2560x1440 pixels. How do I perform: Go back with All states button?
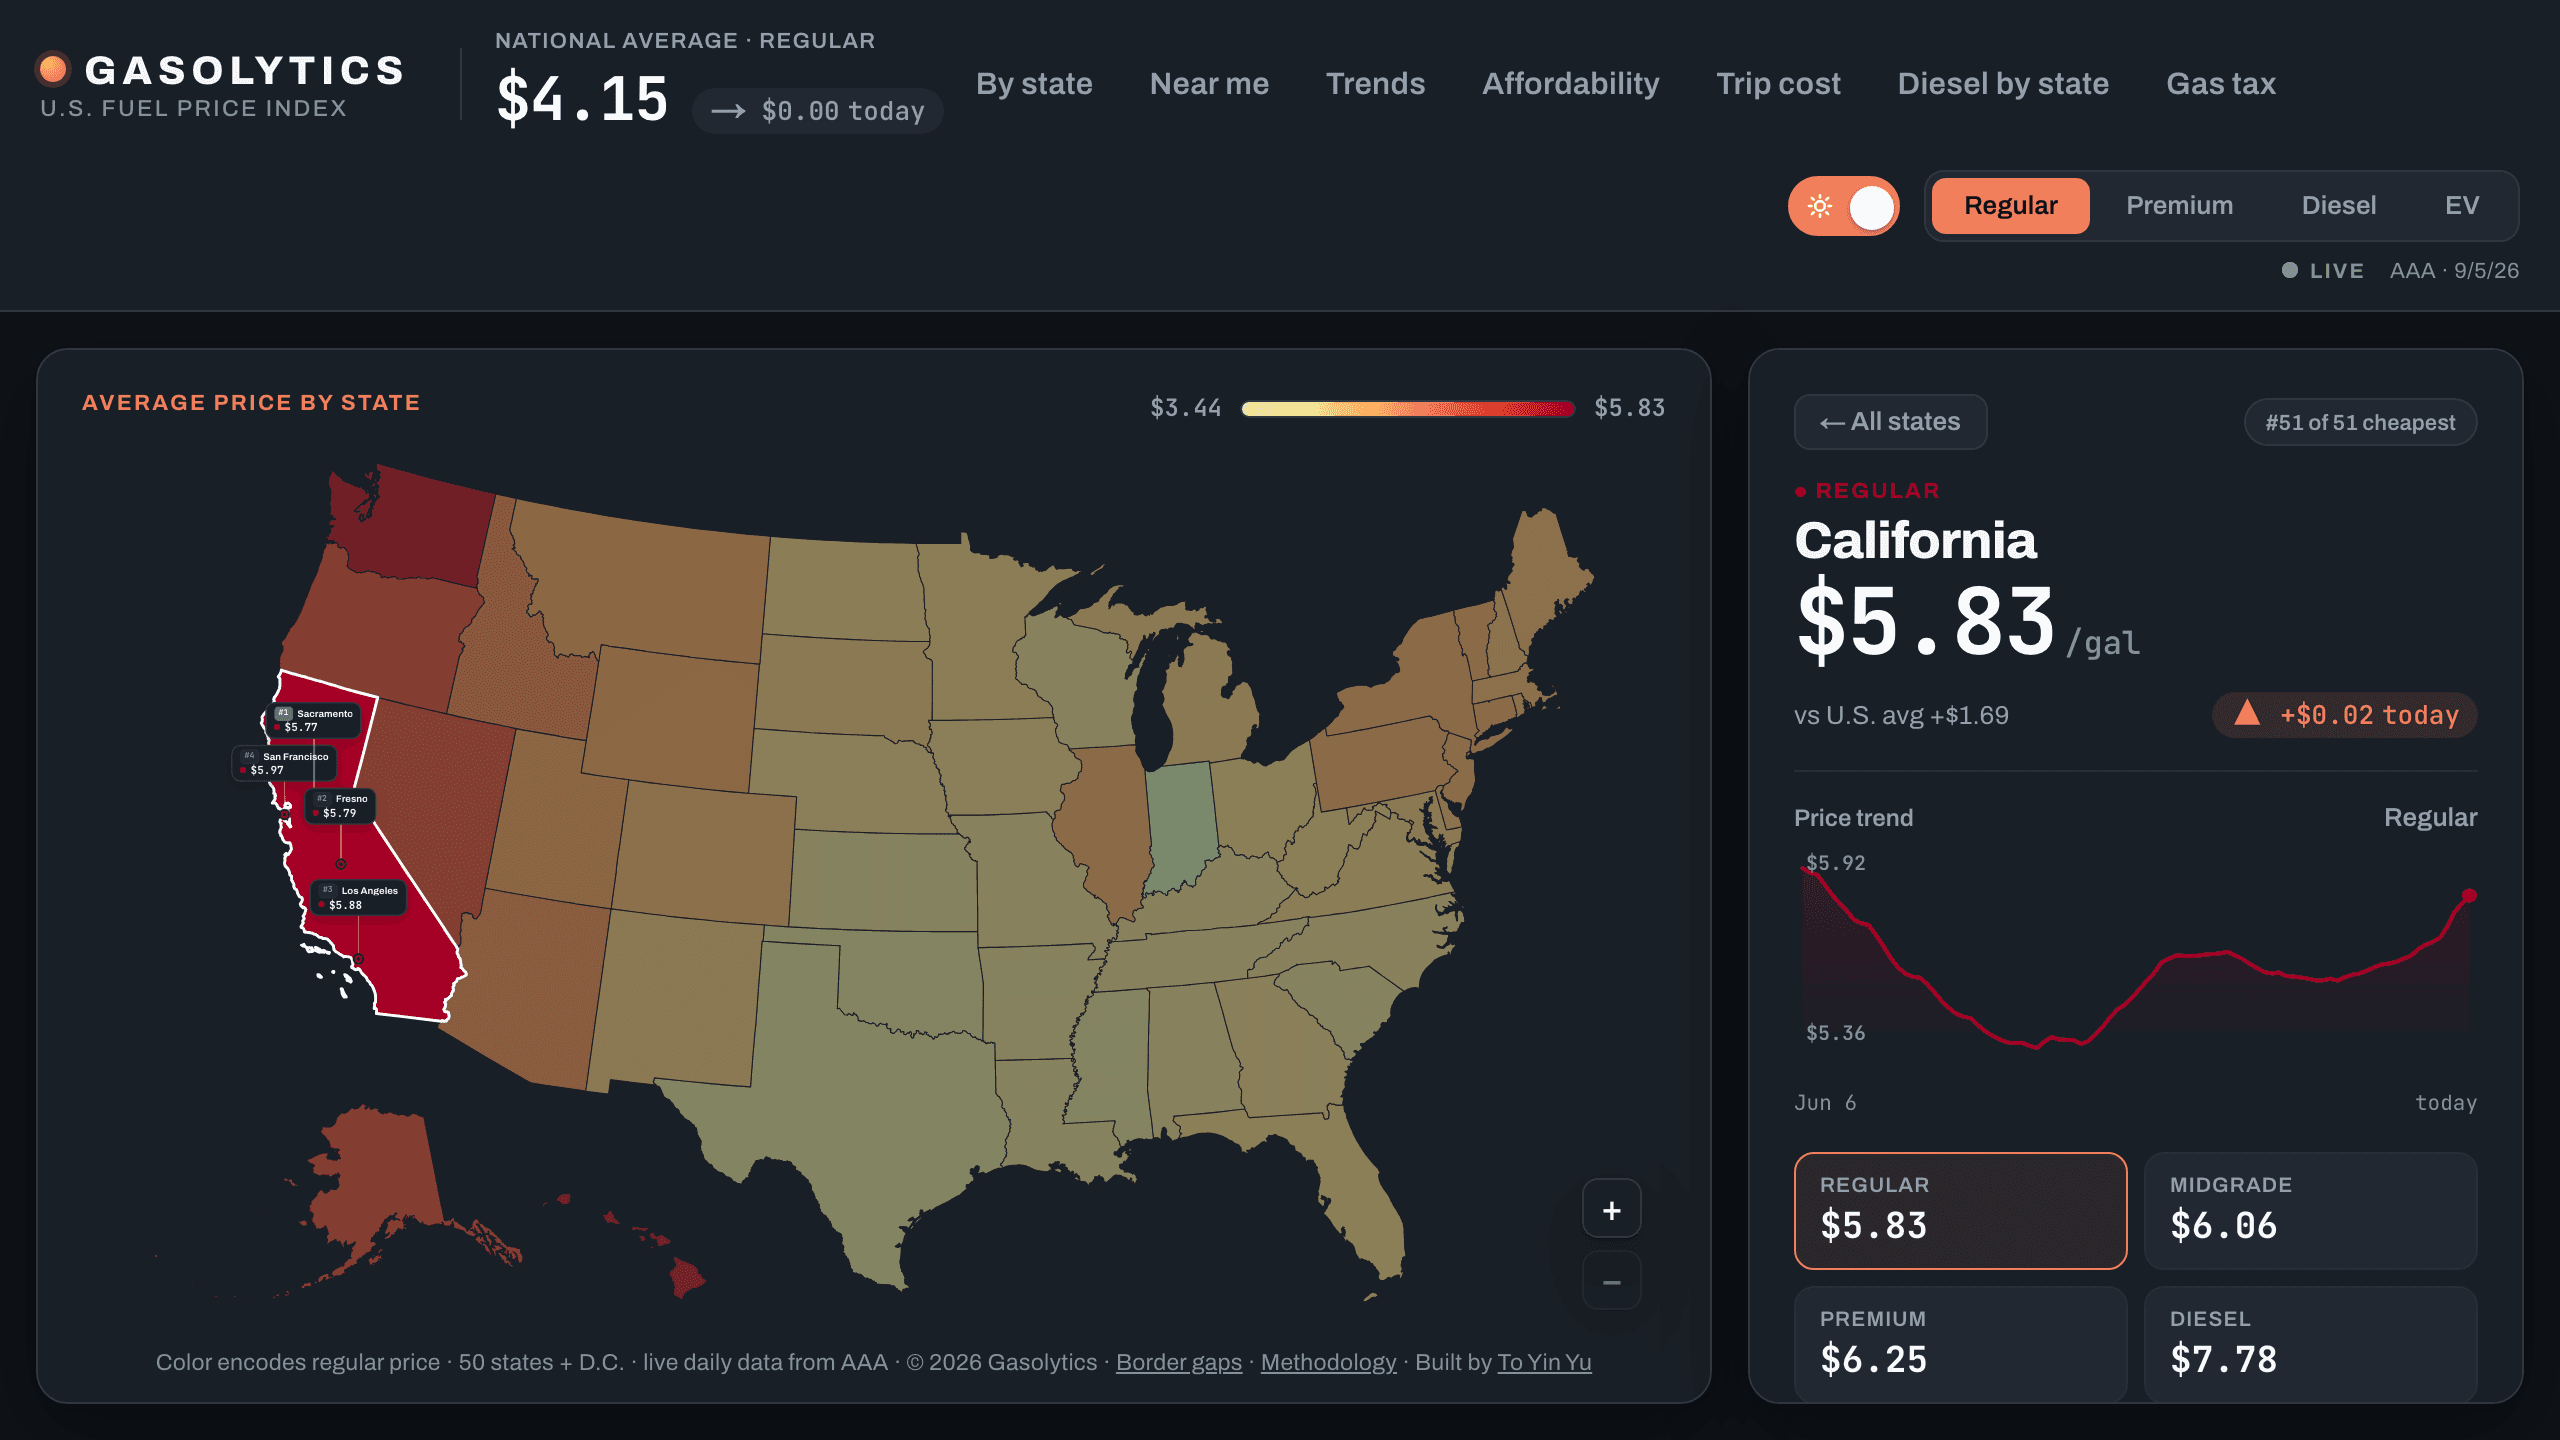coord(1890,422)
